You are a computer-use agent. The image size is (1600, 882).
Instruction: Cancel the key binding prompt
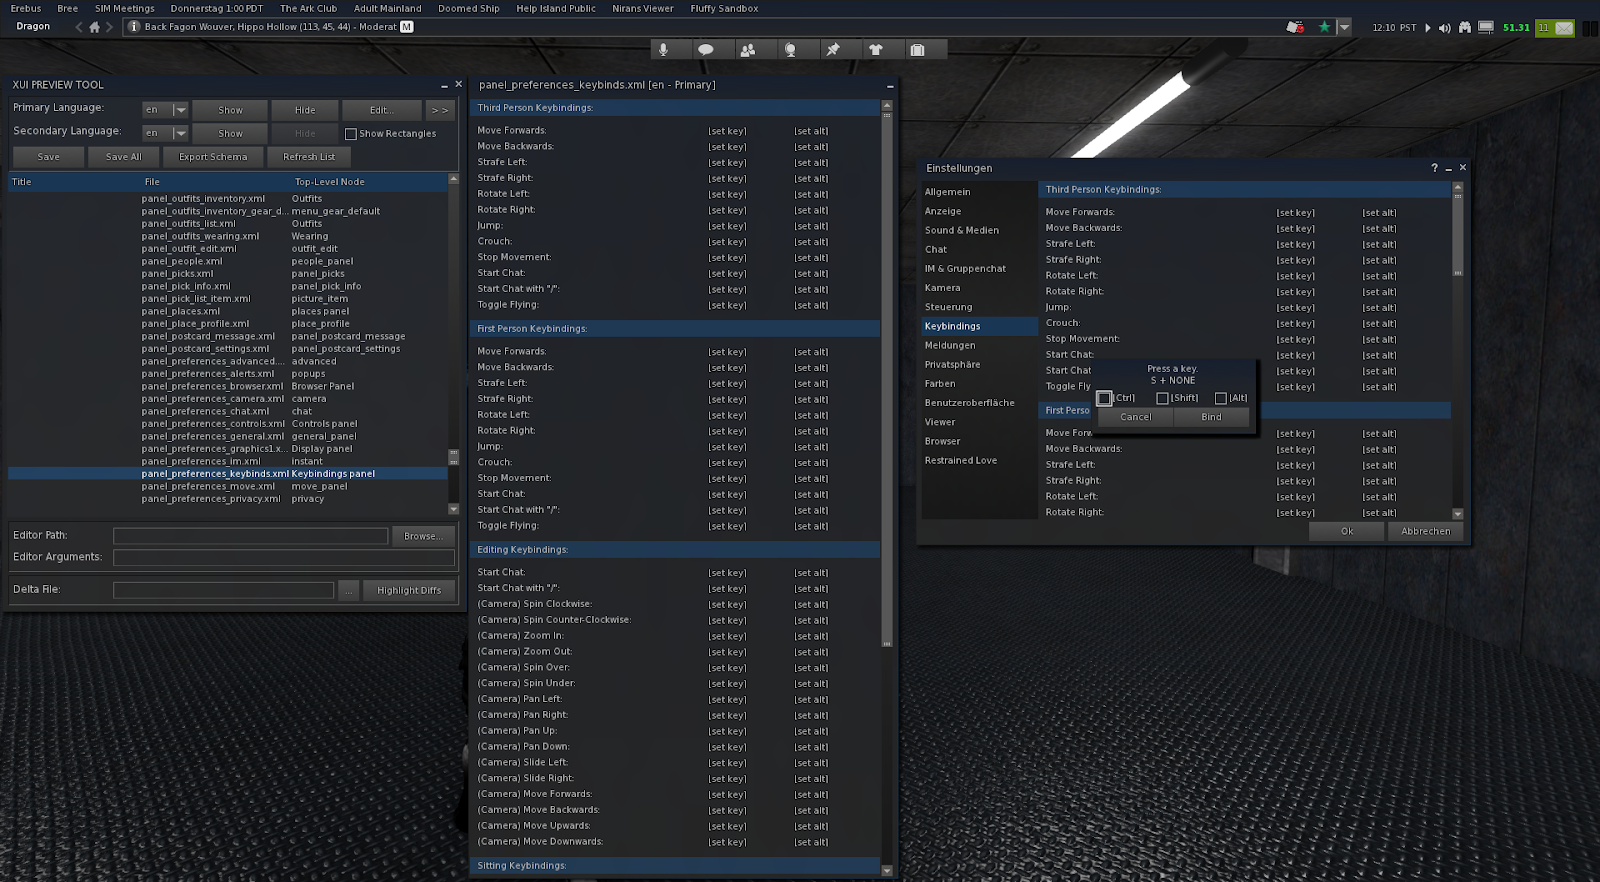click(1135, 417)
